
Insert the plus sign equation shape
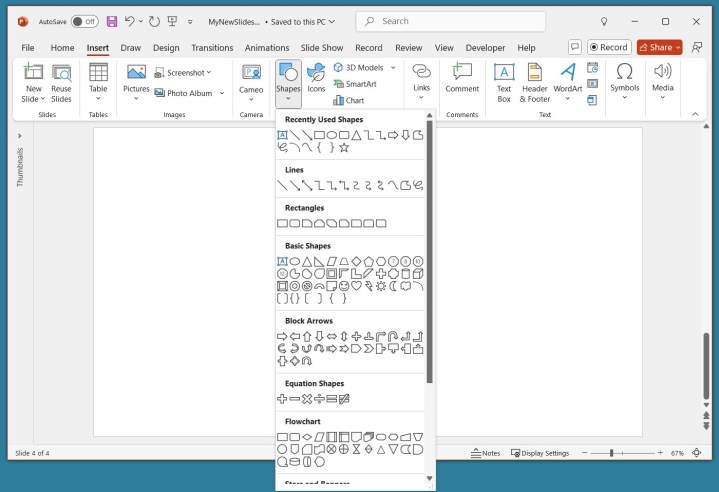[282, 399]
